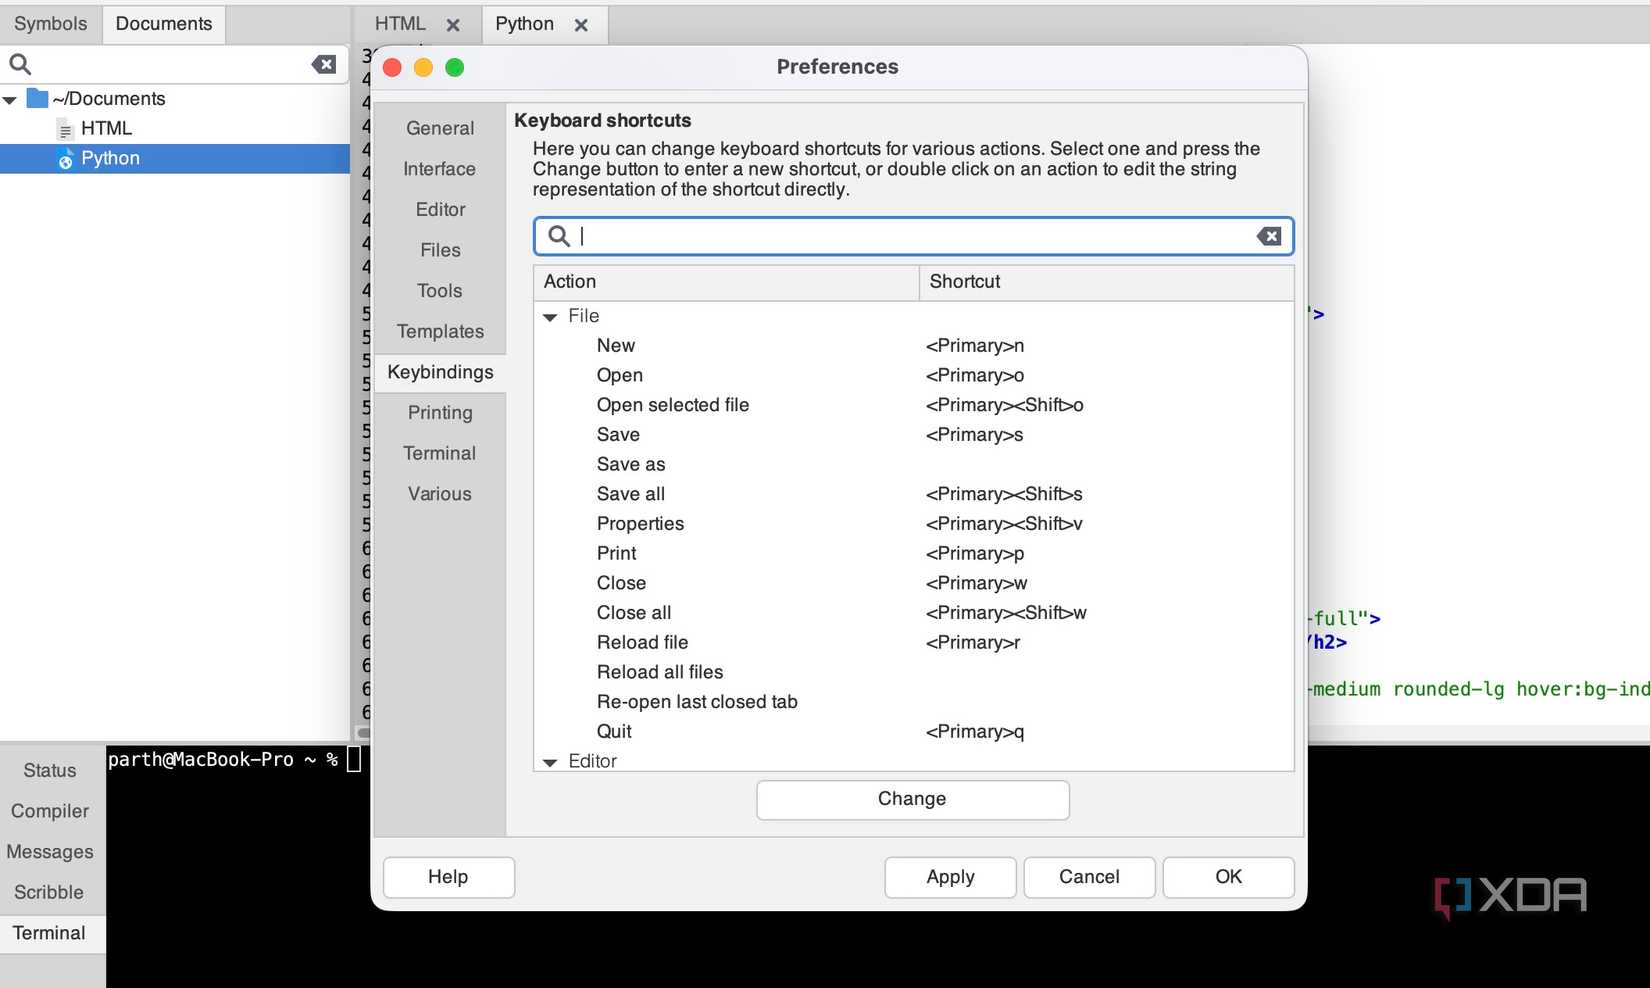The width and height of the screenshot is (1650, 988).
Task: Open Help from the Preferences dialog
Action: 448,877
